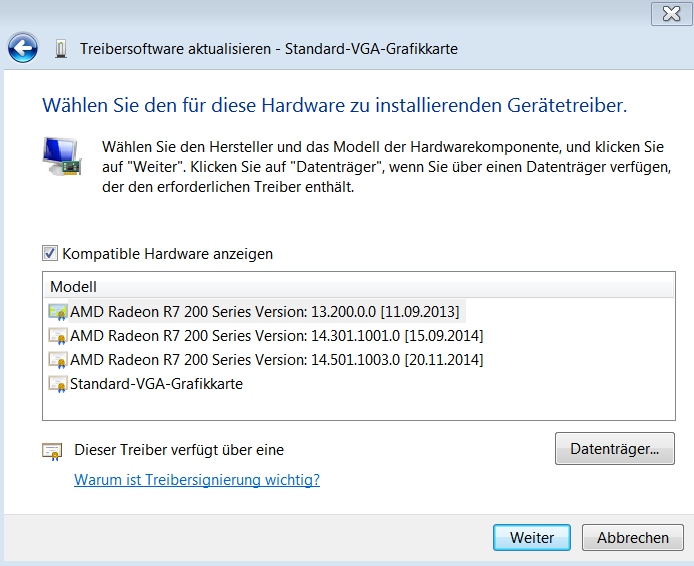Click the device icon beside the window title
The height and width of the screenshot is (566, 694).
[x=61, y=49]
